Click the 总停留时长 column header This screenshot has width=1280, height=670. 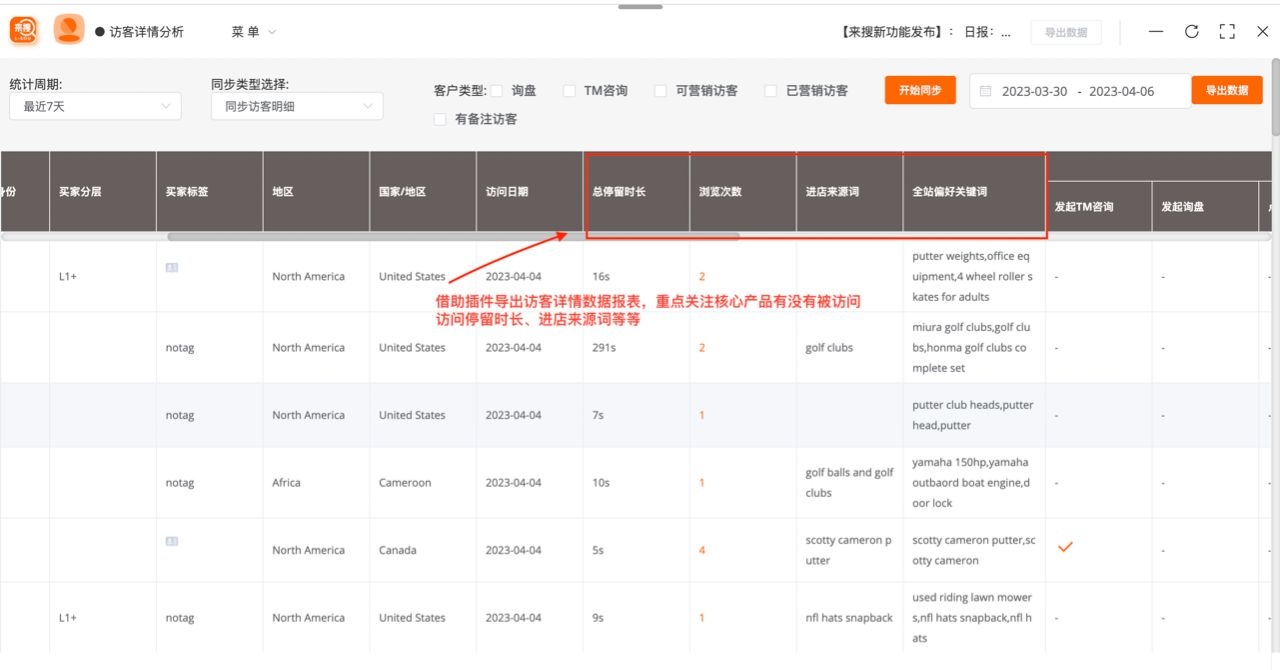click(637, 191)
